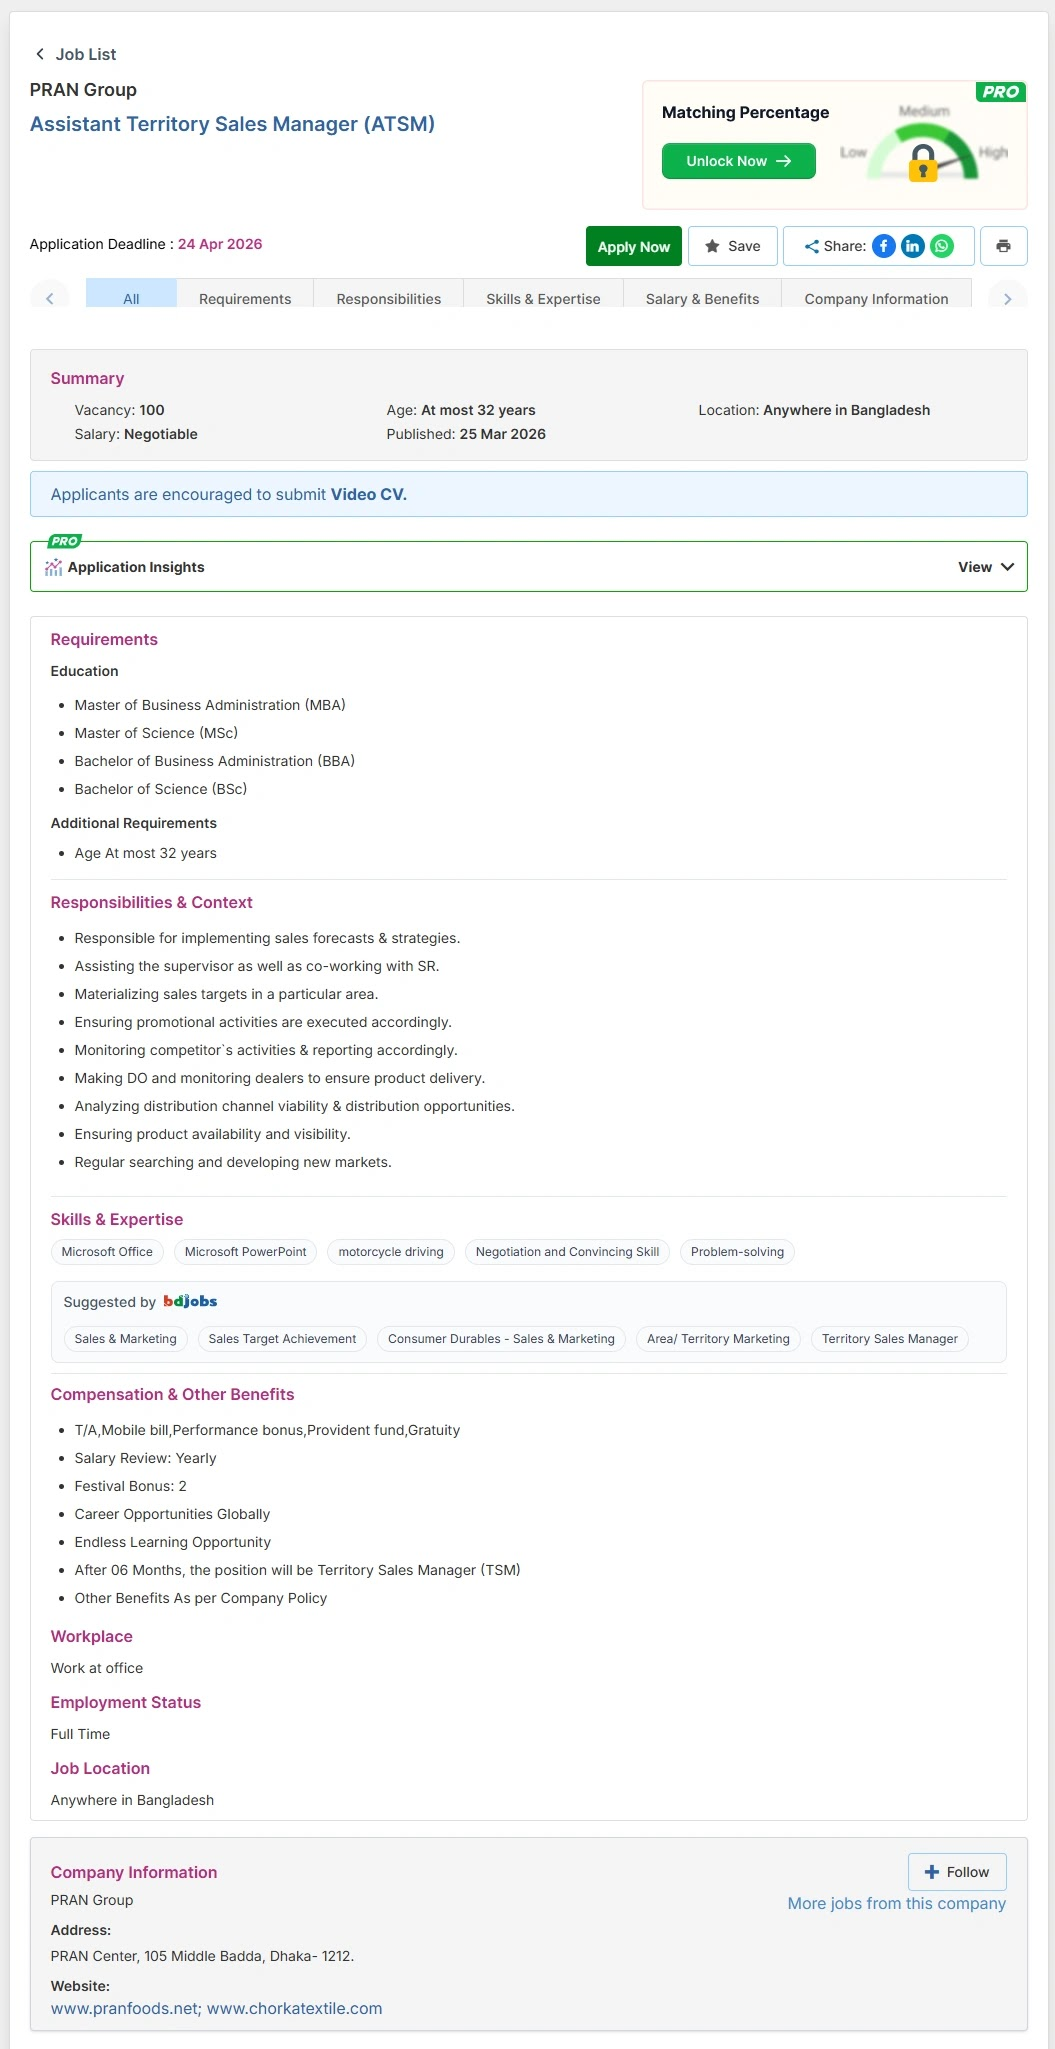Print this job posting
This screenshot has height=2049, width=1055.
point(1003,246)
